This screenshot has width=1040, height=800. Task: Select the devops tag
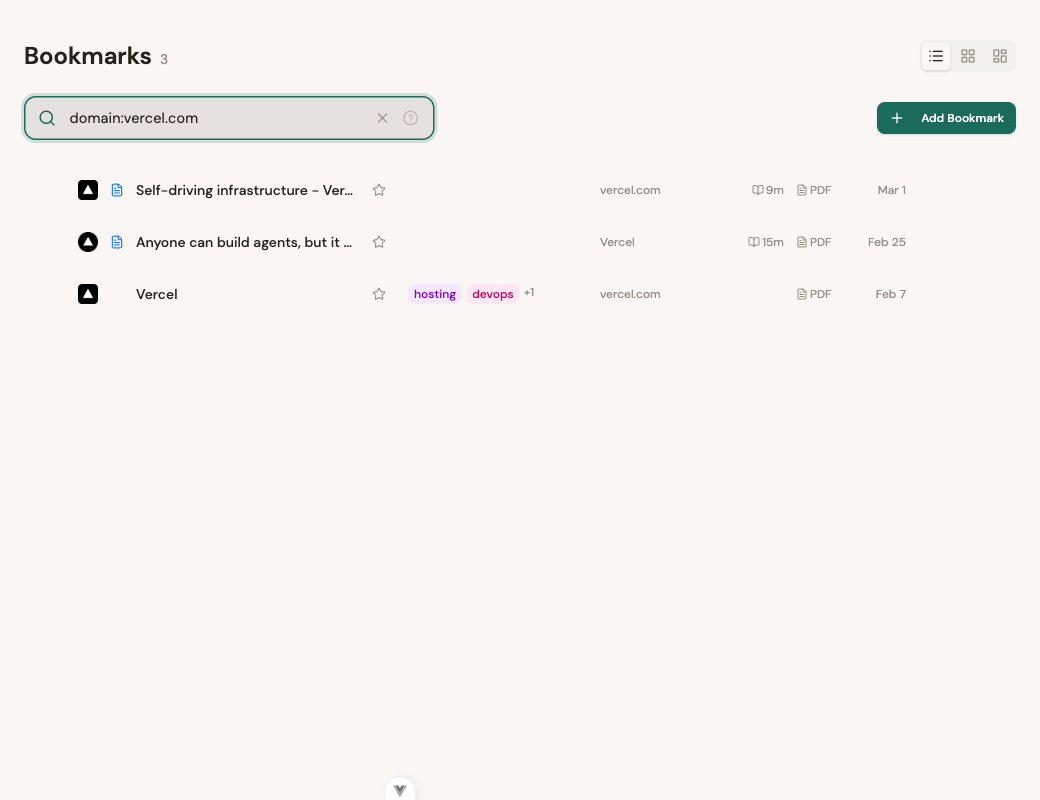click(492, 294)
